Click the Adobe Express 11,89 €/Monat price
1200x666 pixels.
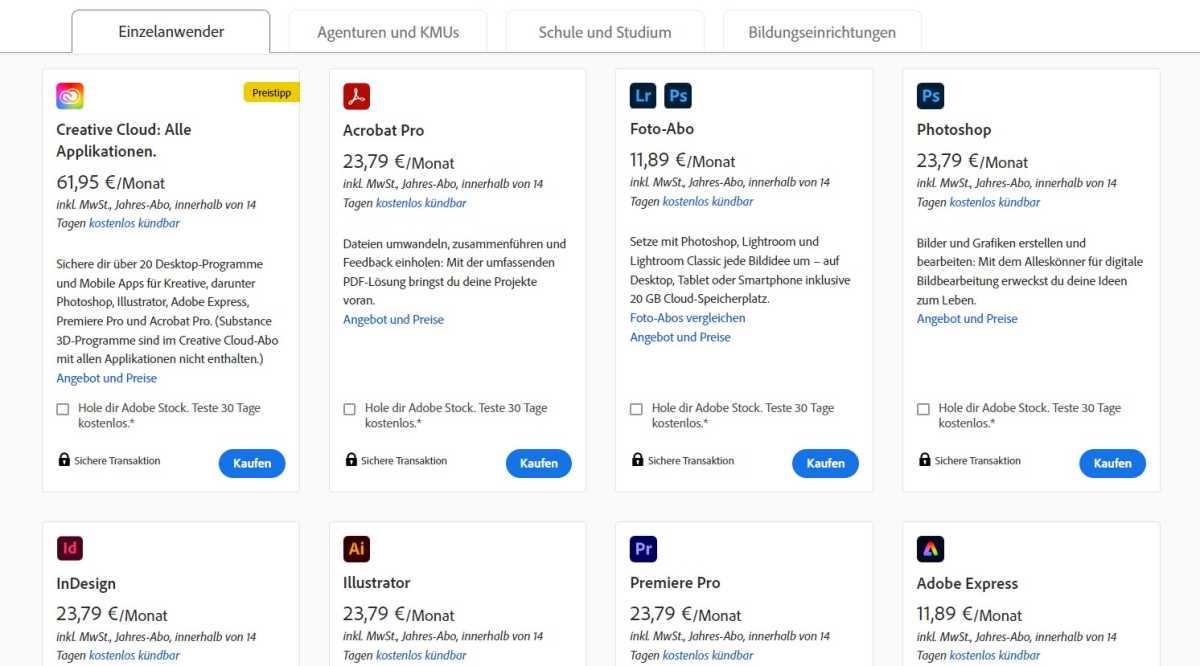[970, 614]
